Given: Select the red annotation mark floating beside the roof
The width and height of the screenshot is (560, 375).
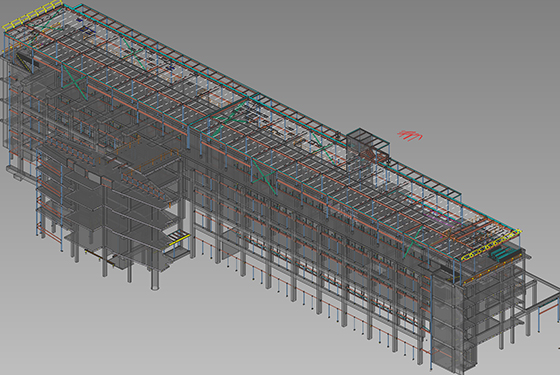Looking at the screenshot, I should click(x=410, y=135).
